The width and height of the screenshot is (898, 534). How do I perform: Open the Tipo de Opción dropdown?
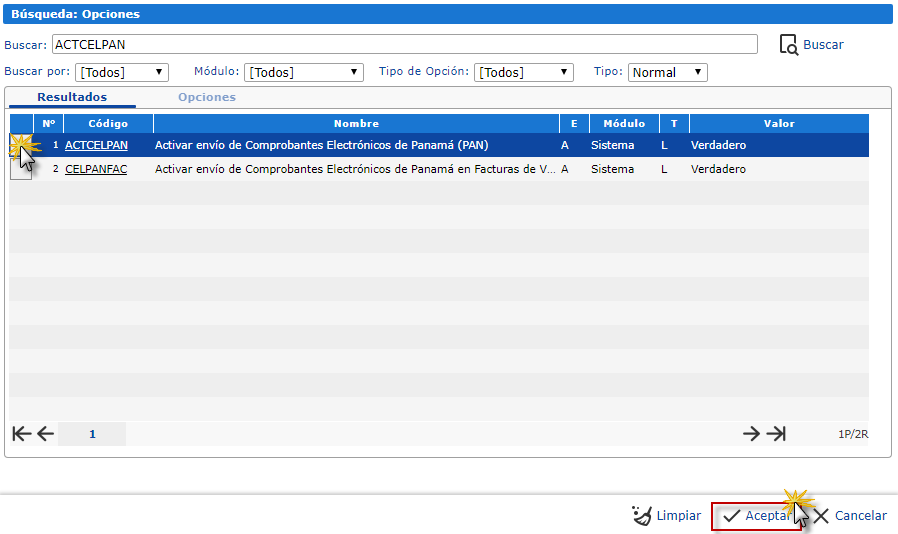[523, 72]
